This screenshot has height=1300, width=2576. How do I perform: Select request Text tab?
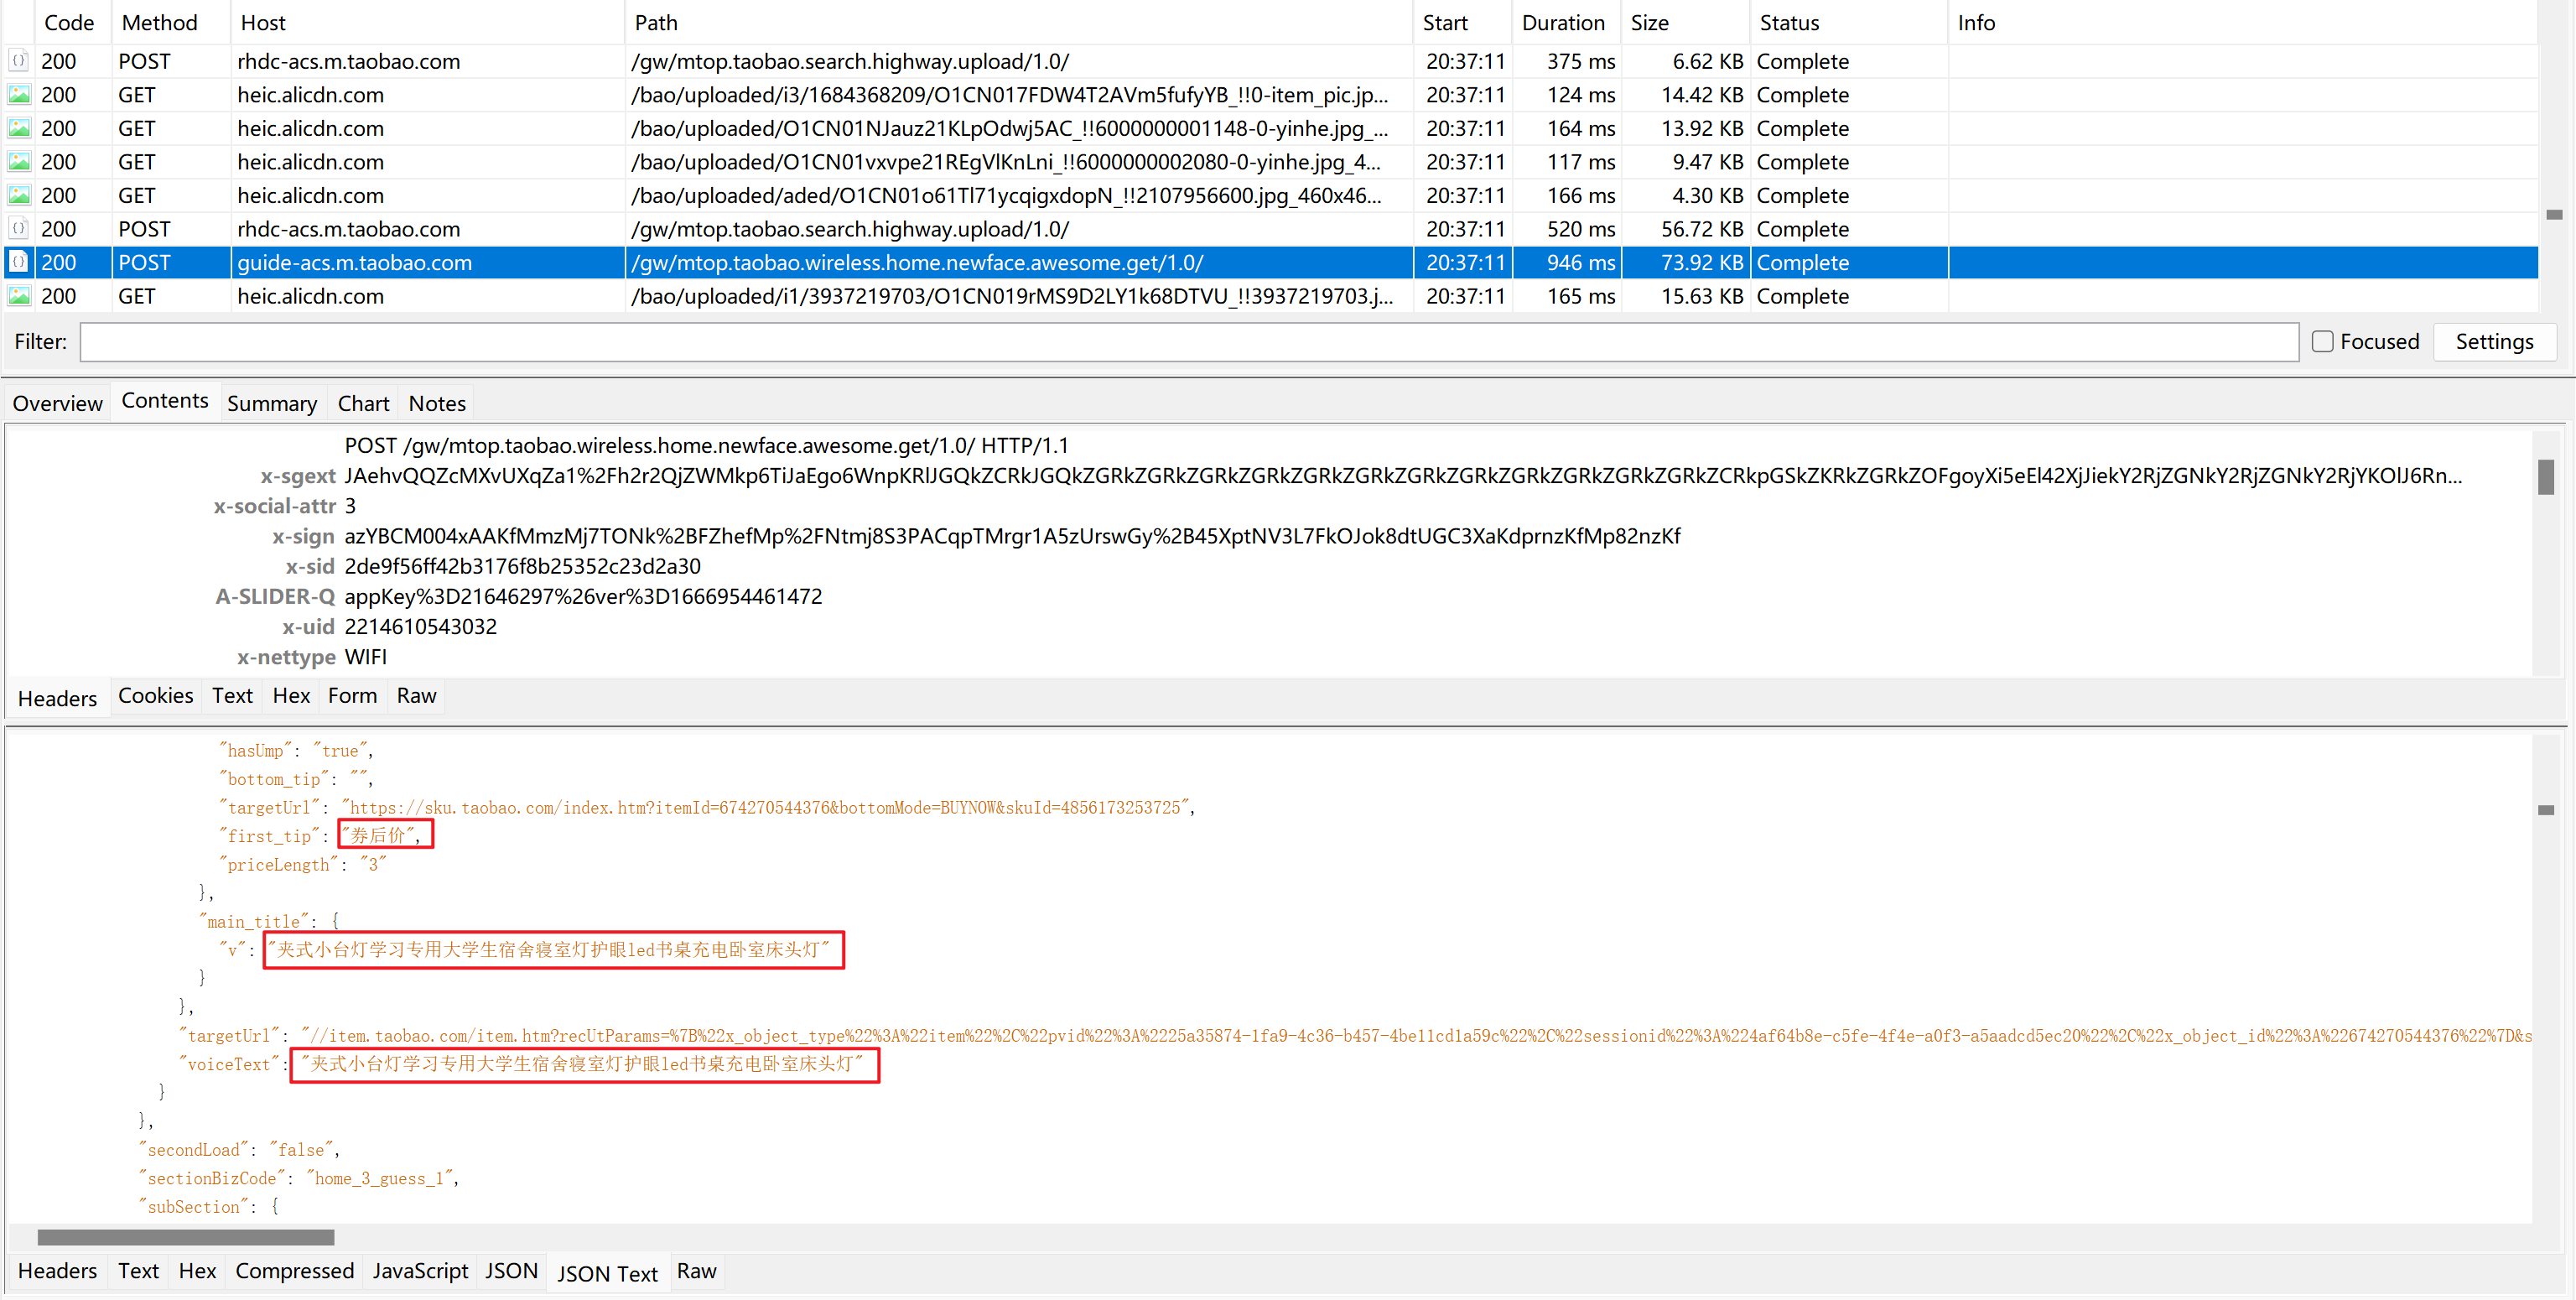tap(232, 696)
